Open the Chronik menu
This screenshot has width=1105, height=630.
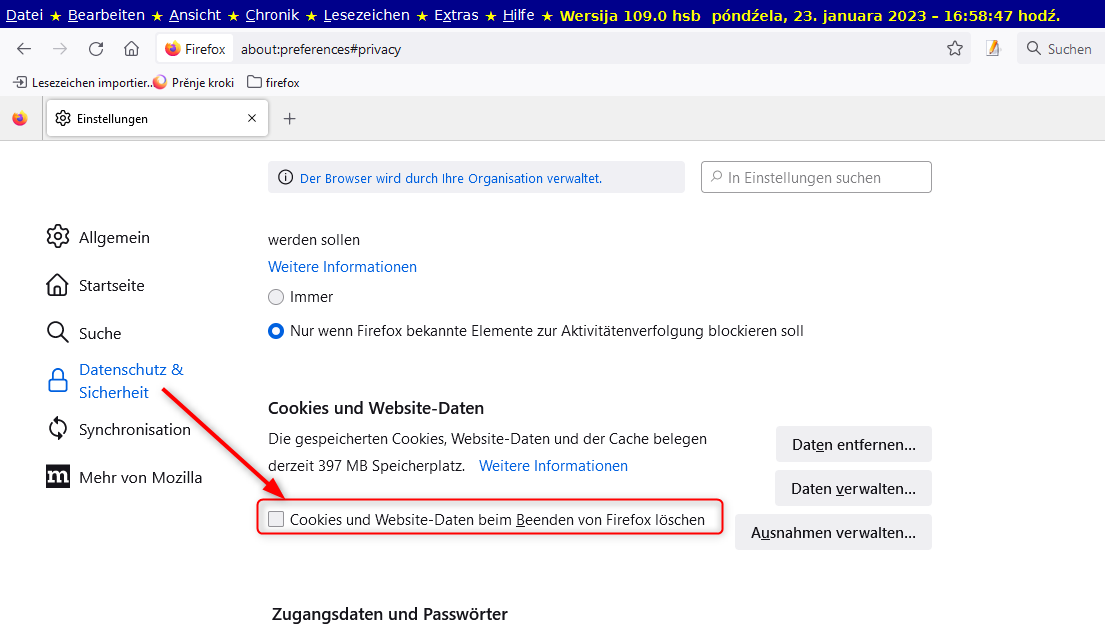272,15
